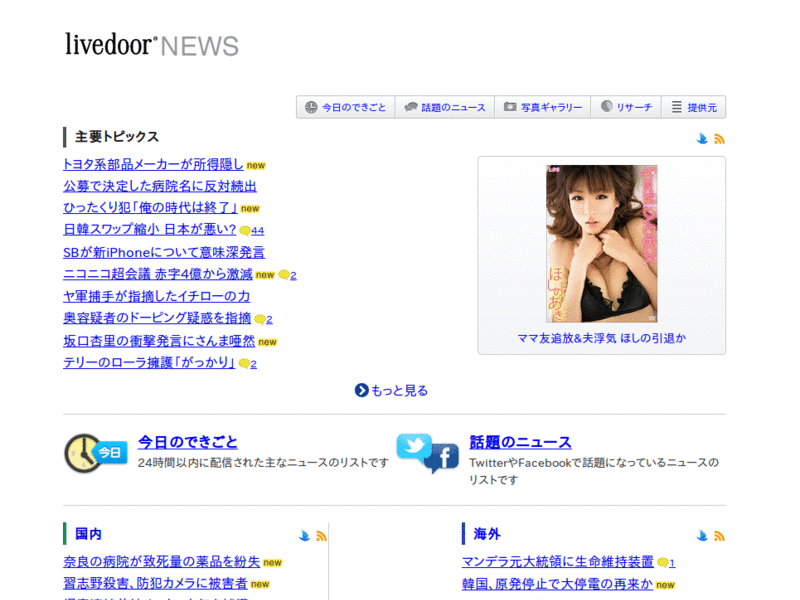Open headline トヨタ系部品メーカーが所得隠し
800x600 pixels.
(x=153, y=164)
